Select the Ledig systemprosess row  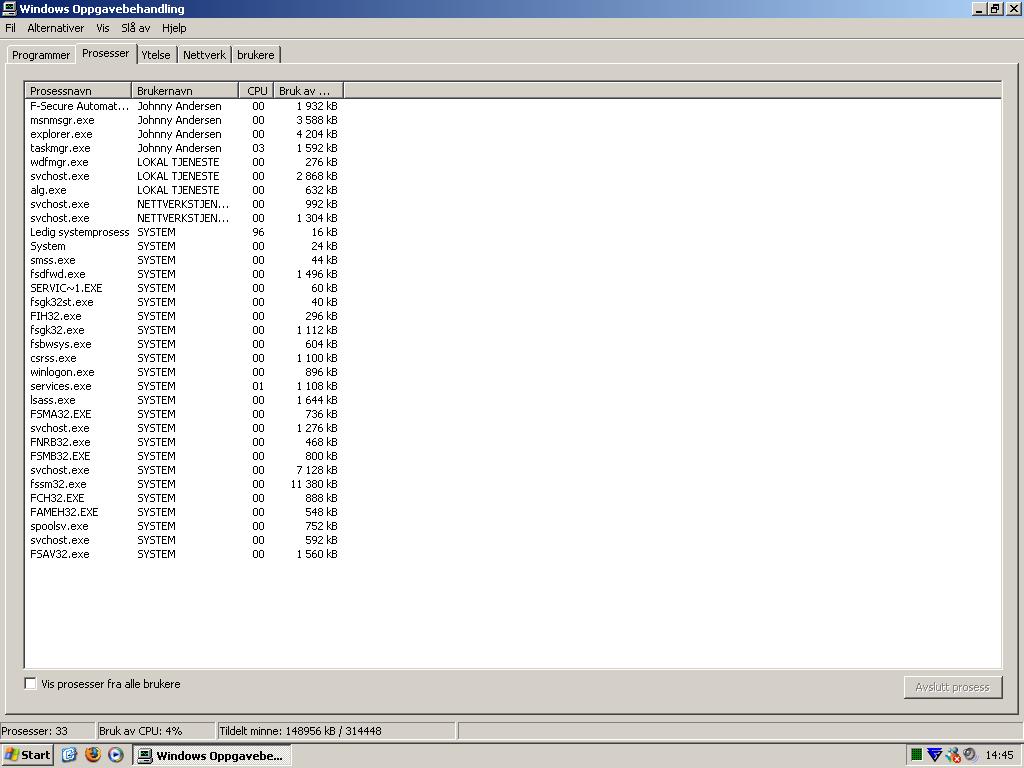184,232
